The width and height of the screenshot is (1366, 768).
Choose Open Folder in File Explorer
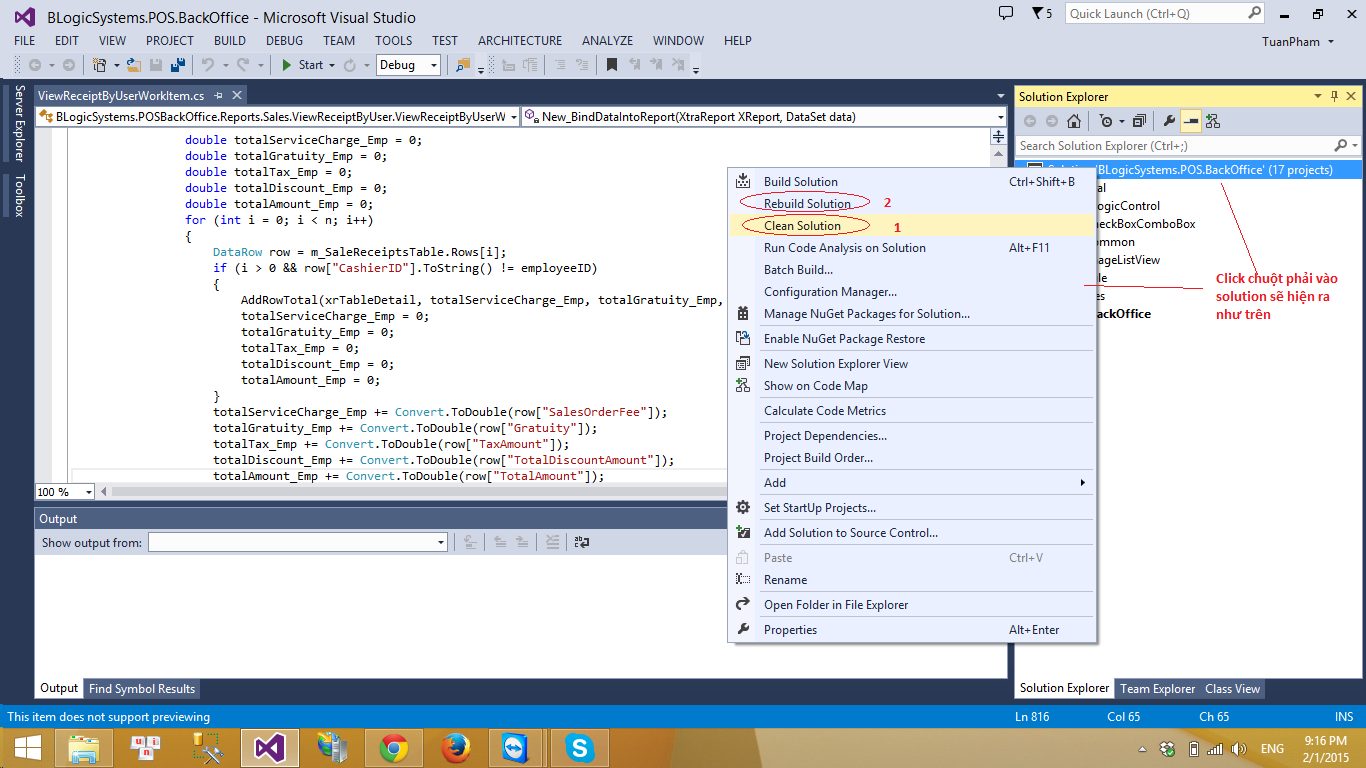pyautogui.click(x=912, y=605)
